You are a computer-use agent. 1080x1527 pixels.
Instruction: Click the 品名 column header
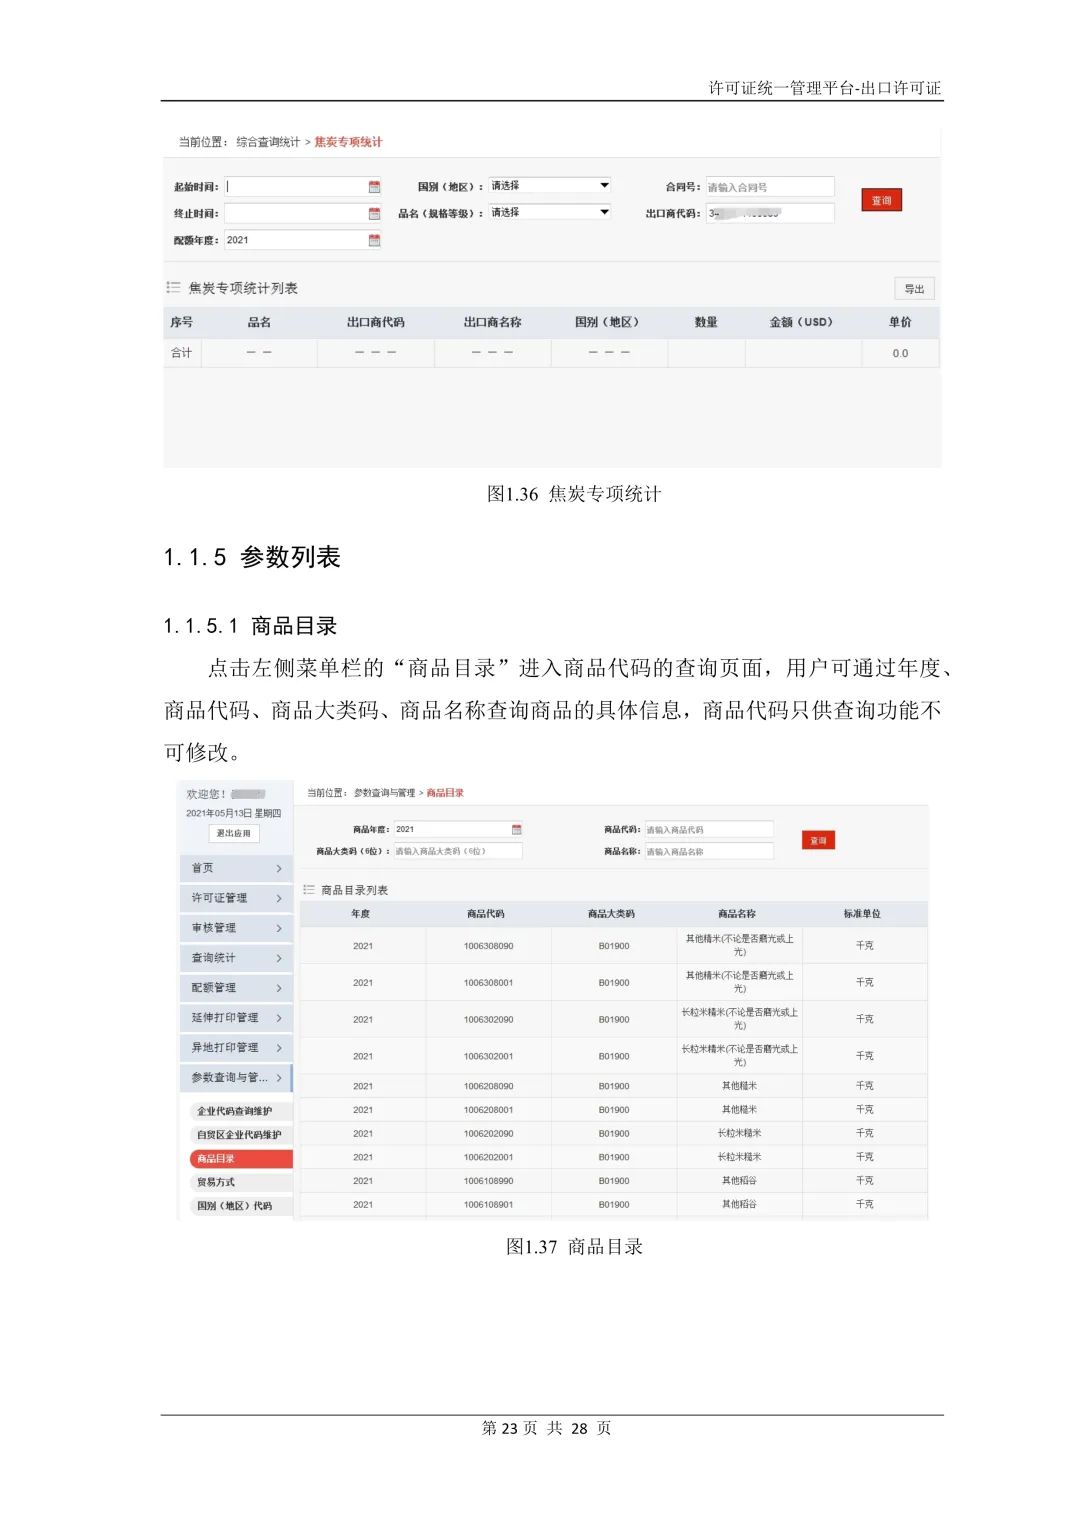[x=259, y=322]
